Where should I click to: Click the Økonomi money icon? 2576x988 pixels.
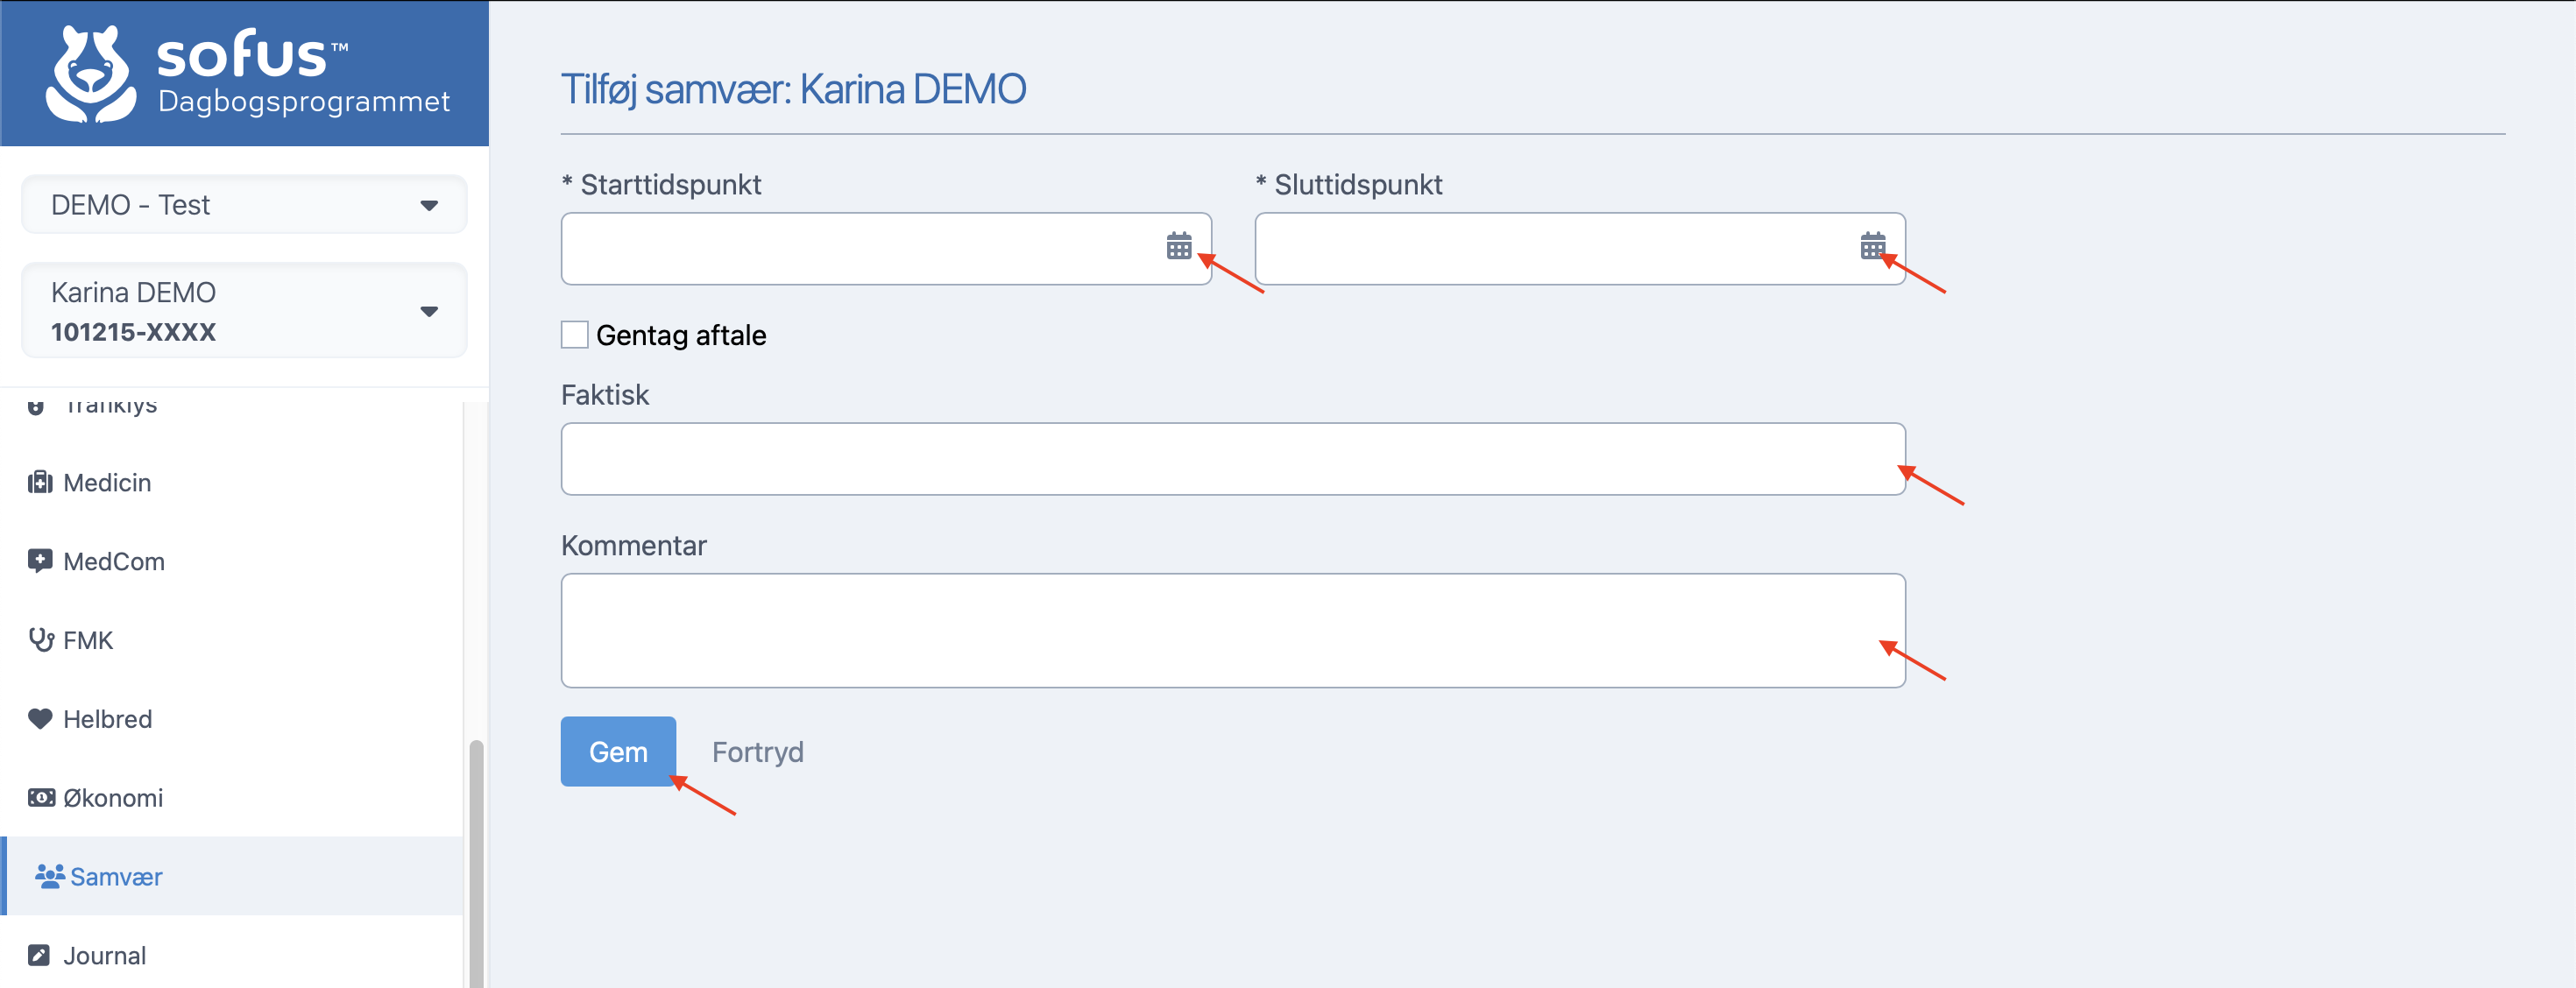[41, 798]
